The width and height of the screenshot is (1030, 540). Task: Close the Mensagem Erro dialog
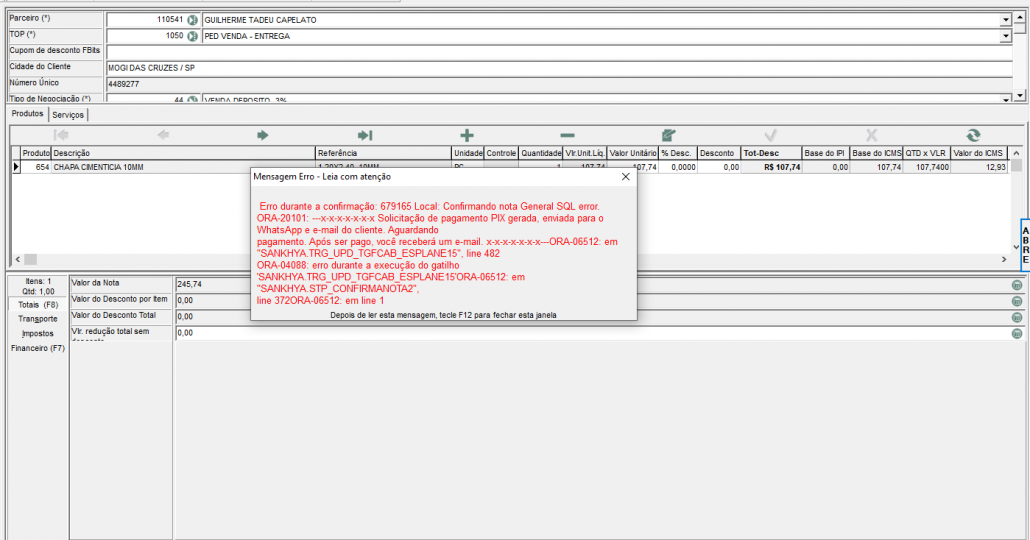click(x=626, y=176)
